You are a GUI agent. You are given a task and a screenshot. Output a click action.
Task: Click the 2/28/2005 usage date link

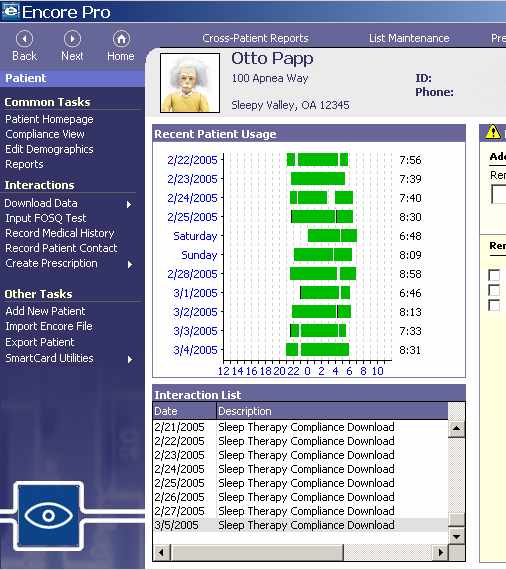pos(192,274)
